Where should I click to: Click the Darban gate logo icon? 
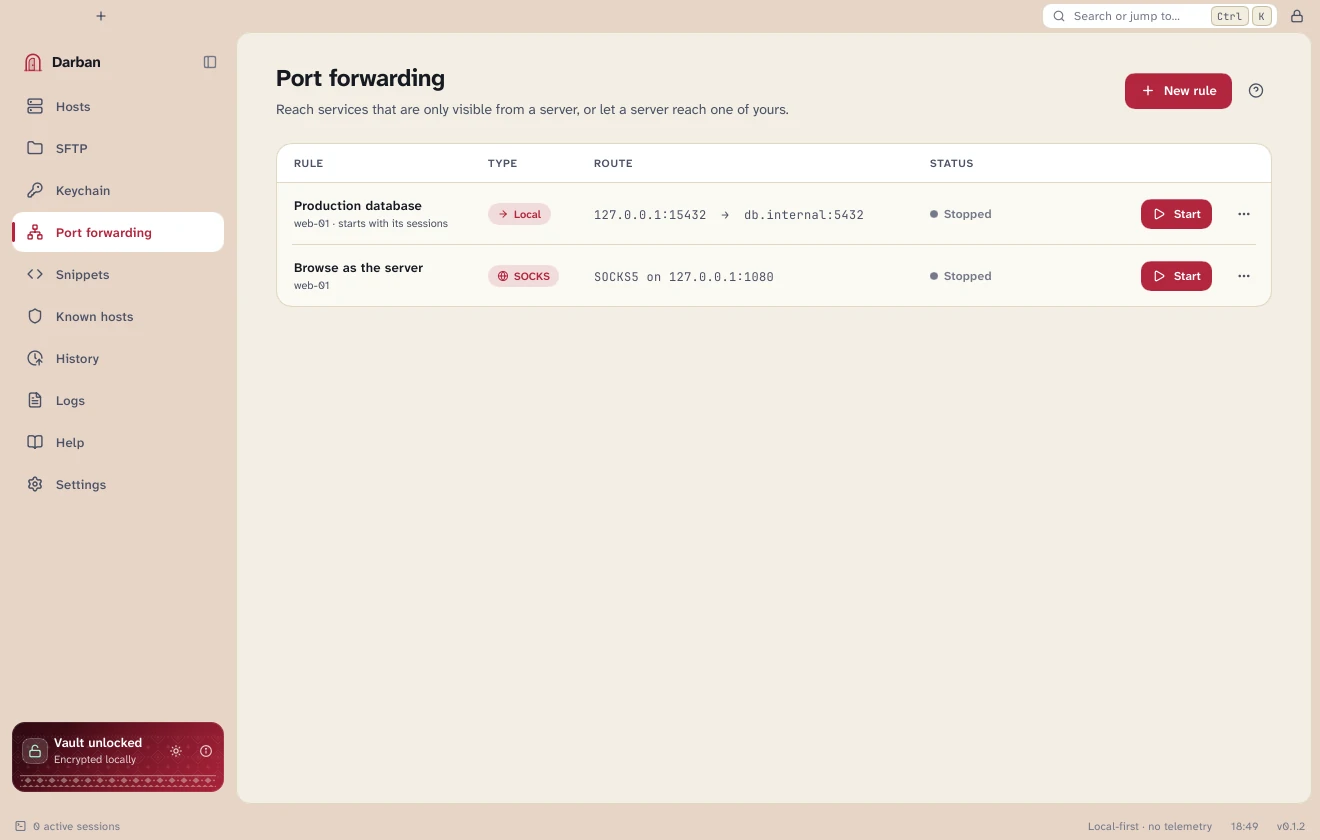33,62
